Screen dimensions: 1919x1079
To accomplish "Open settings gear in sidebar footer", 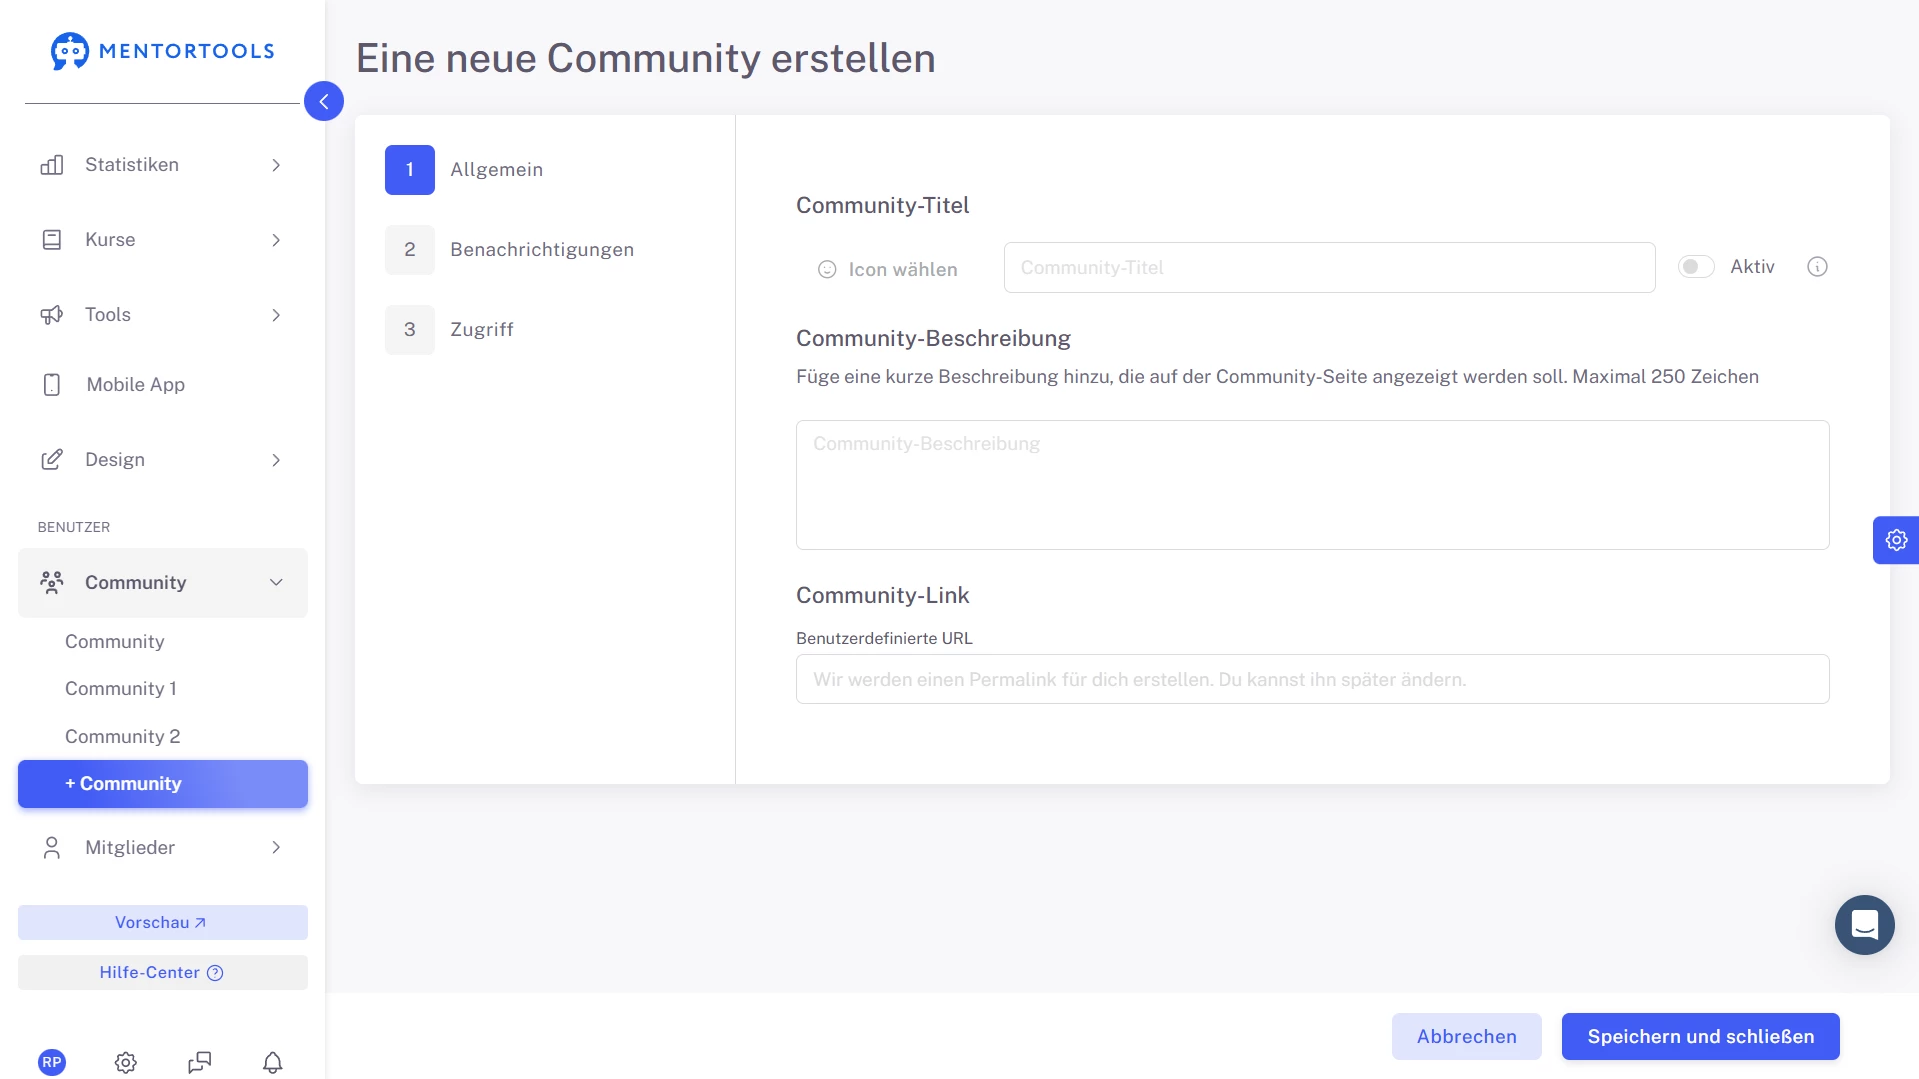I will point(125,1062).
